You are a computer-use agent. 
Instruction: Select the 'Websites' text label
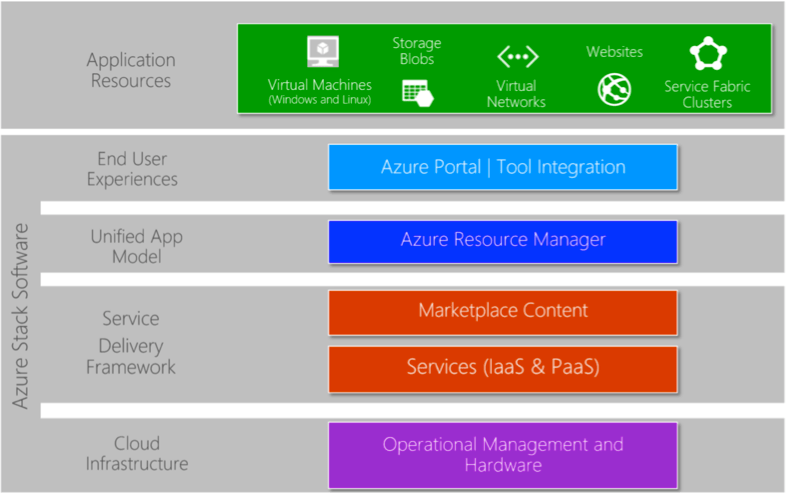(x=614, y=51)
